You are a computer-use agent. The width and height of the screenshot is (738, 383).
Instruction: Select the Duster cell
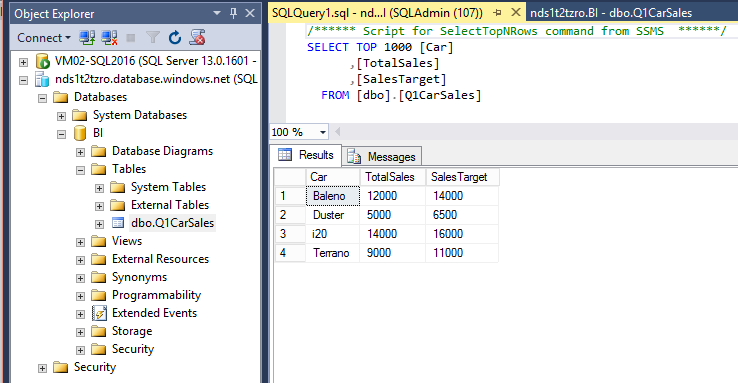point(333,215)
